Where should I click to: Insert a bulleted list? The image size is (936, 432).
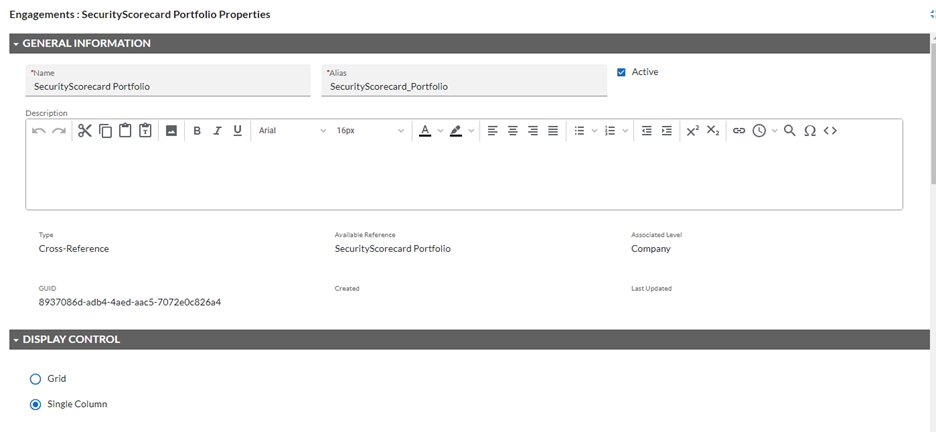tap(579, 131)
